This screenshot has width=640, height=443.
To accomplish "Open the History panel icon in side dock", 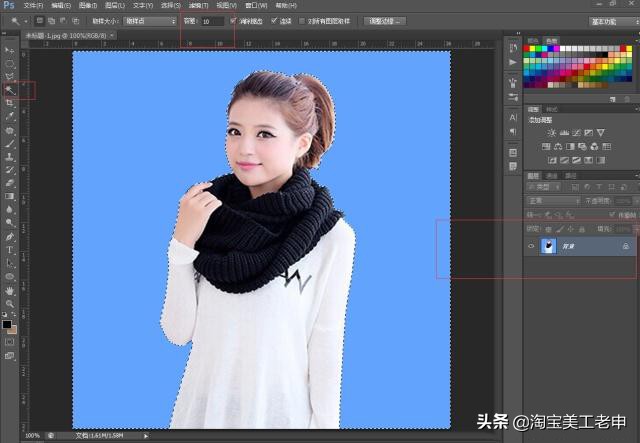I will coord(513,46).
